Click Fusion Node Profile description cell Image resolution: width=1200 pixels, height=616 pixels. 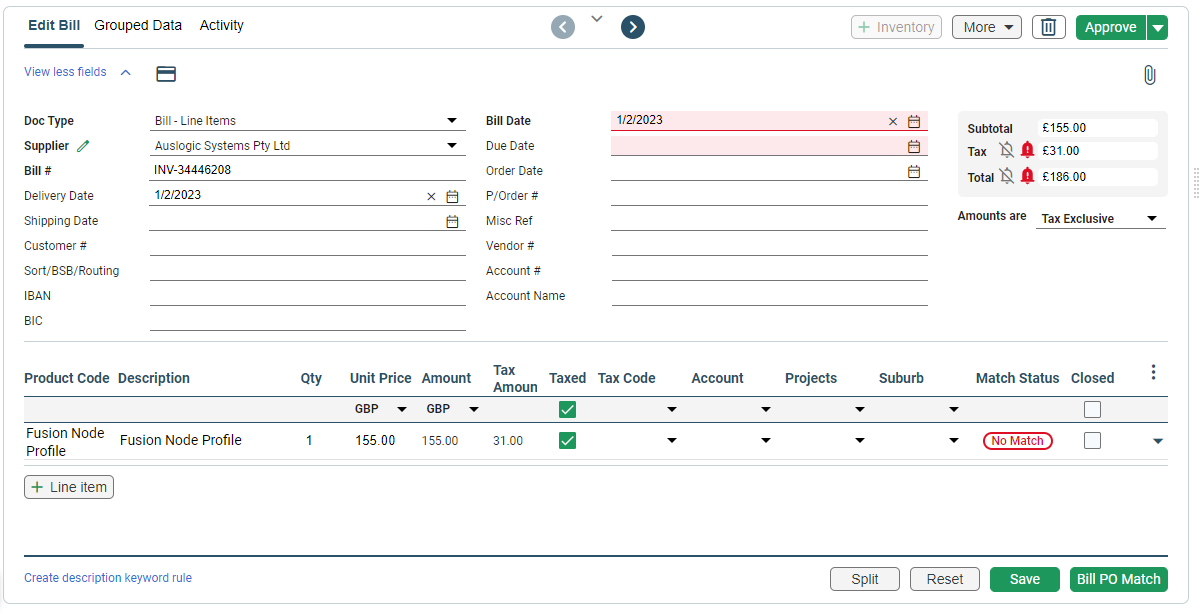(x=181, y=440)
